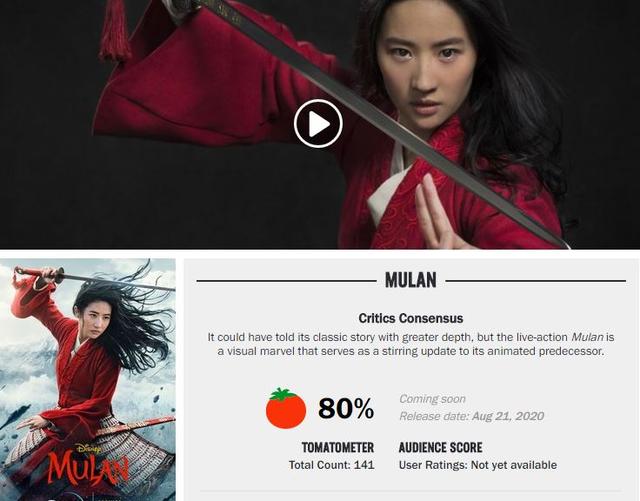Click the italic Mulan word in consensus
Viewport: 640px width, 501px height.
tap(587, 337)
